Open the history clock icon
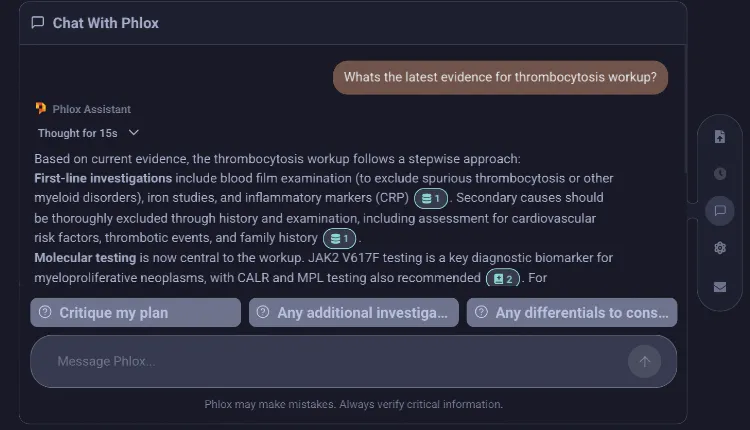750x430 pixels. (719, 174)
